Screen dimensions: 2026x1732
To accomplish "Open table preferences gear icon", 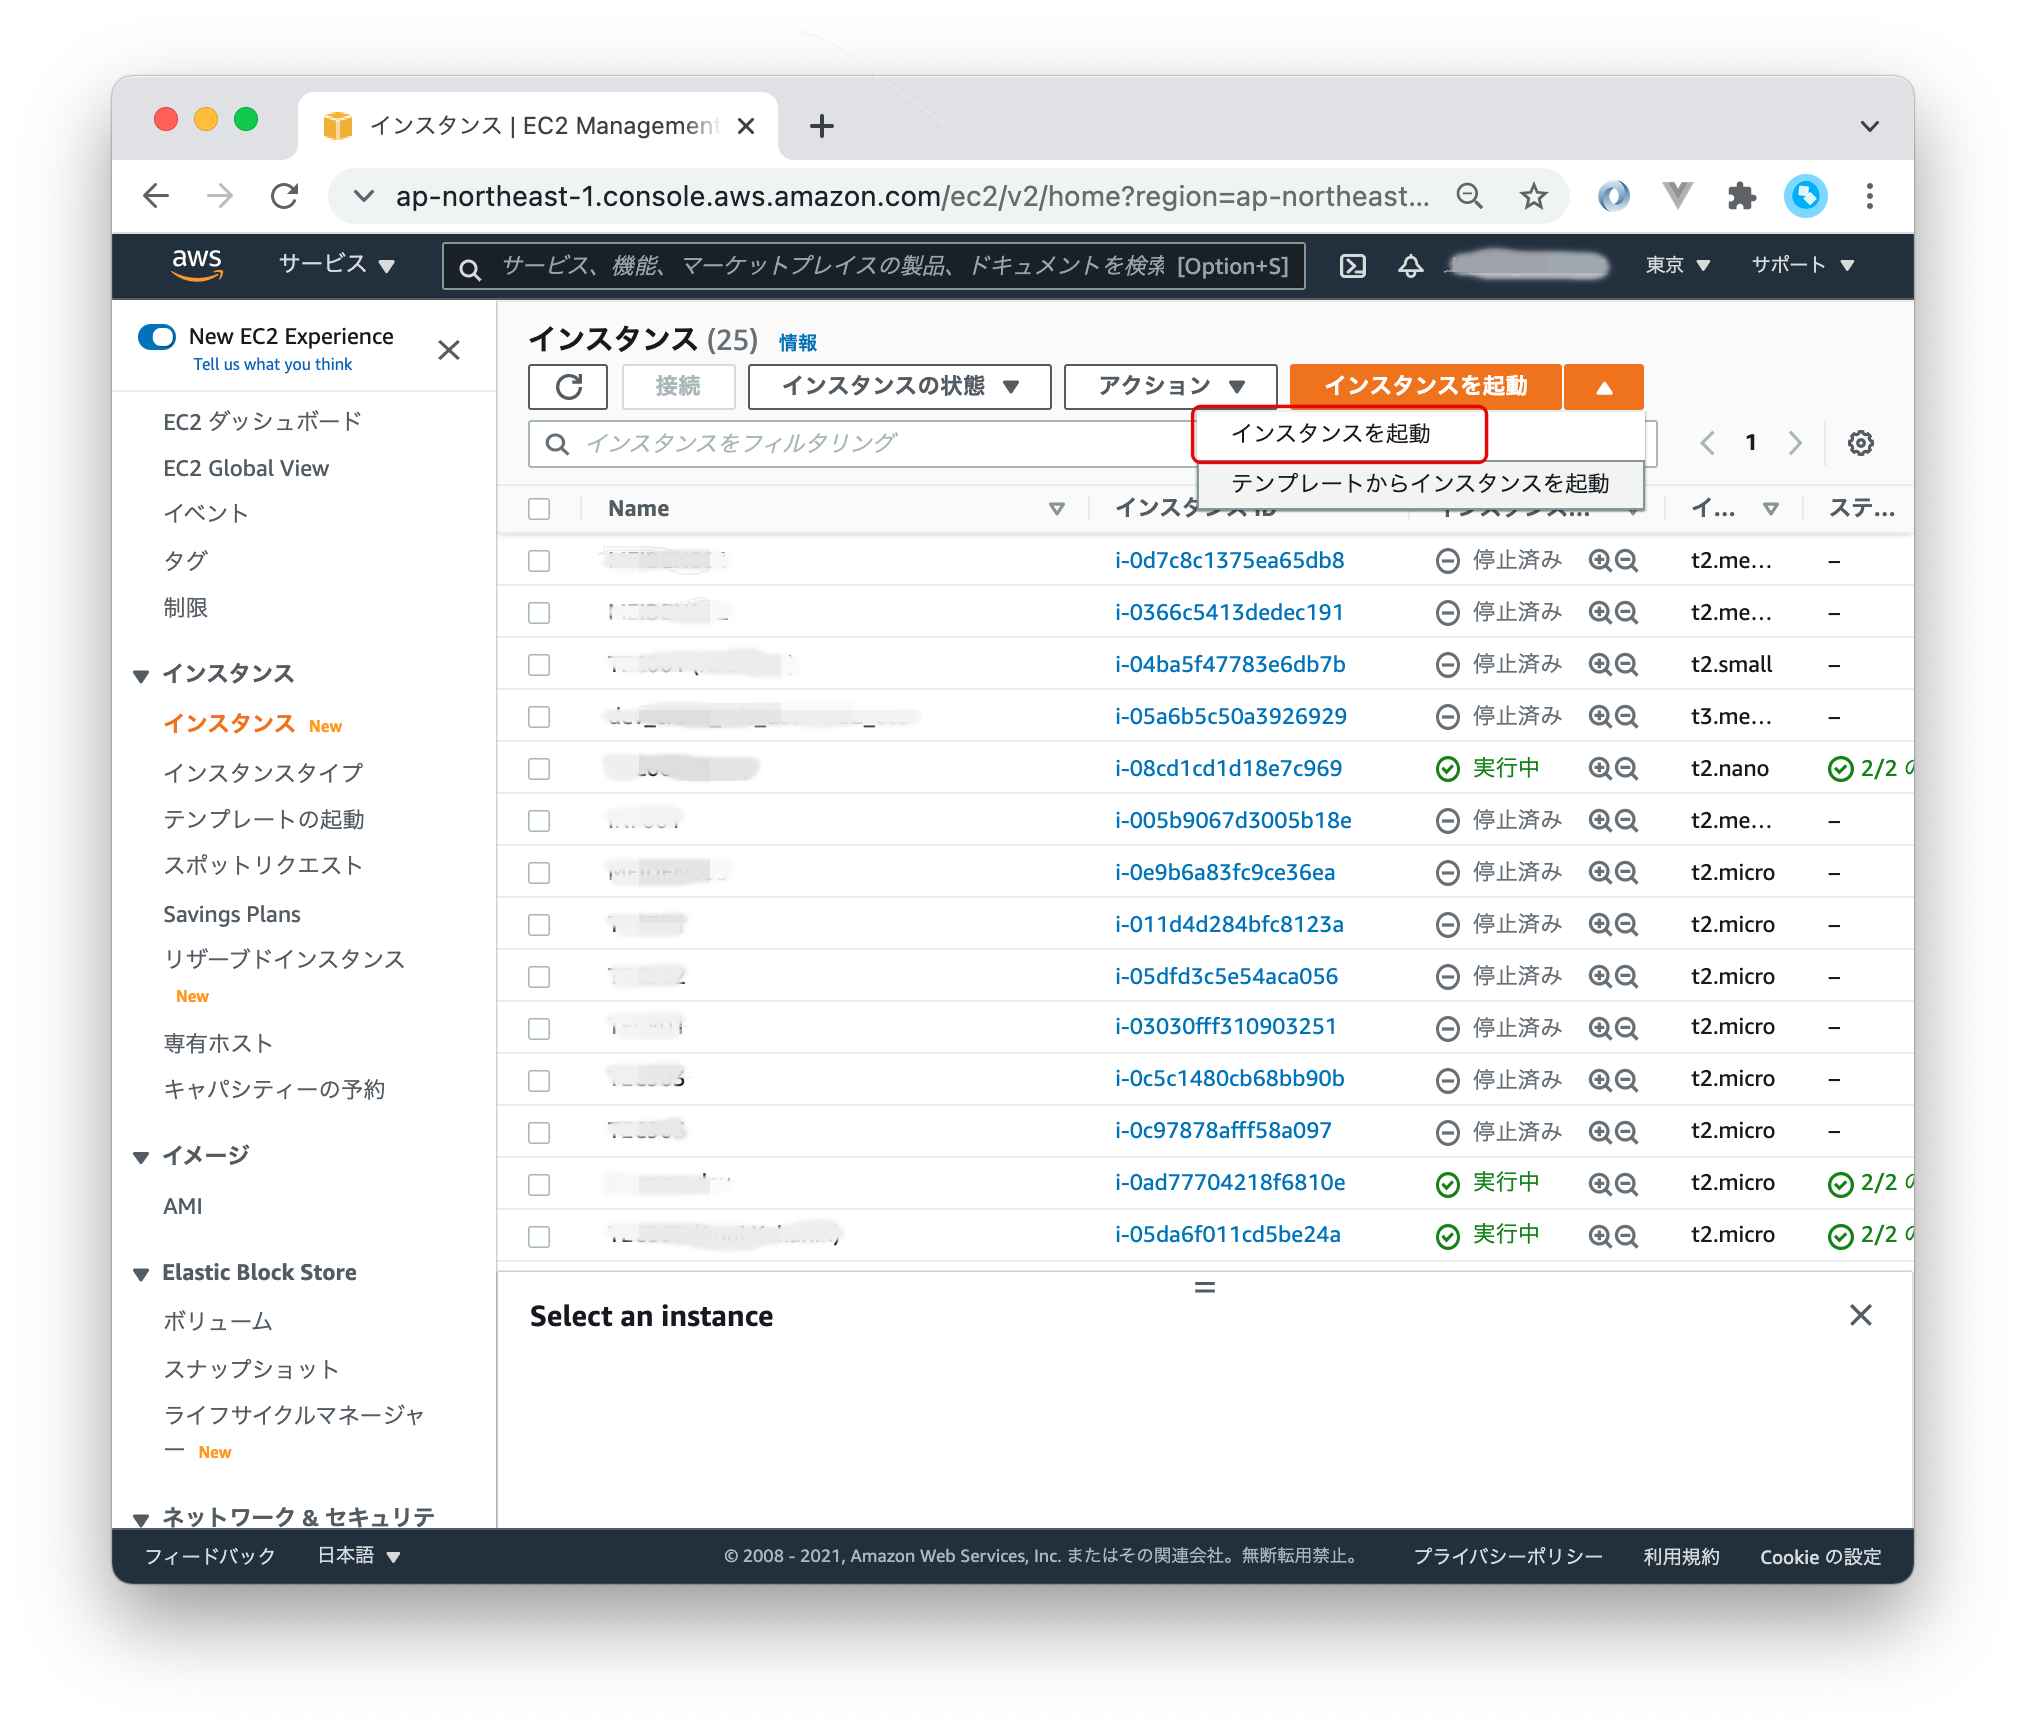I will (1860, 443).
